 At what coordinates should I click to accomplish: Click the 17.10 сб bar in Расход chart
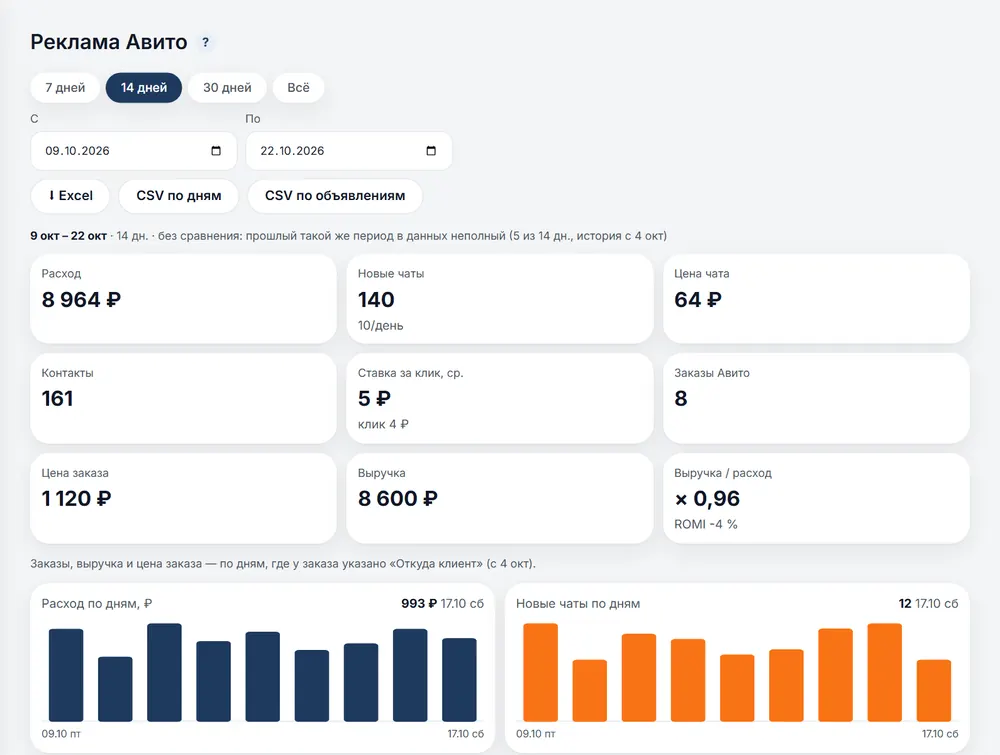(459, 680)
